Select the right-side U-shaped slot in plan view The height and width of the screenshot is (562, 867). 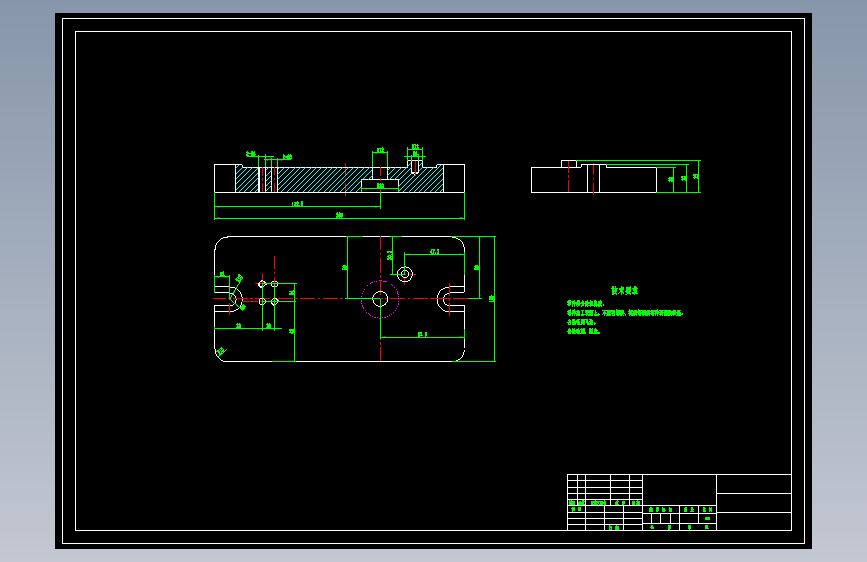point(451,299)
